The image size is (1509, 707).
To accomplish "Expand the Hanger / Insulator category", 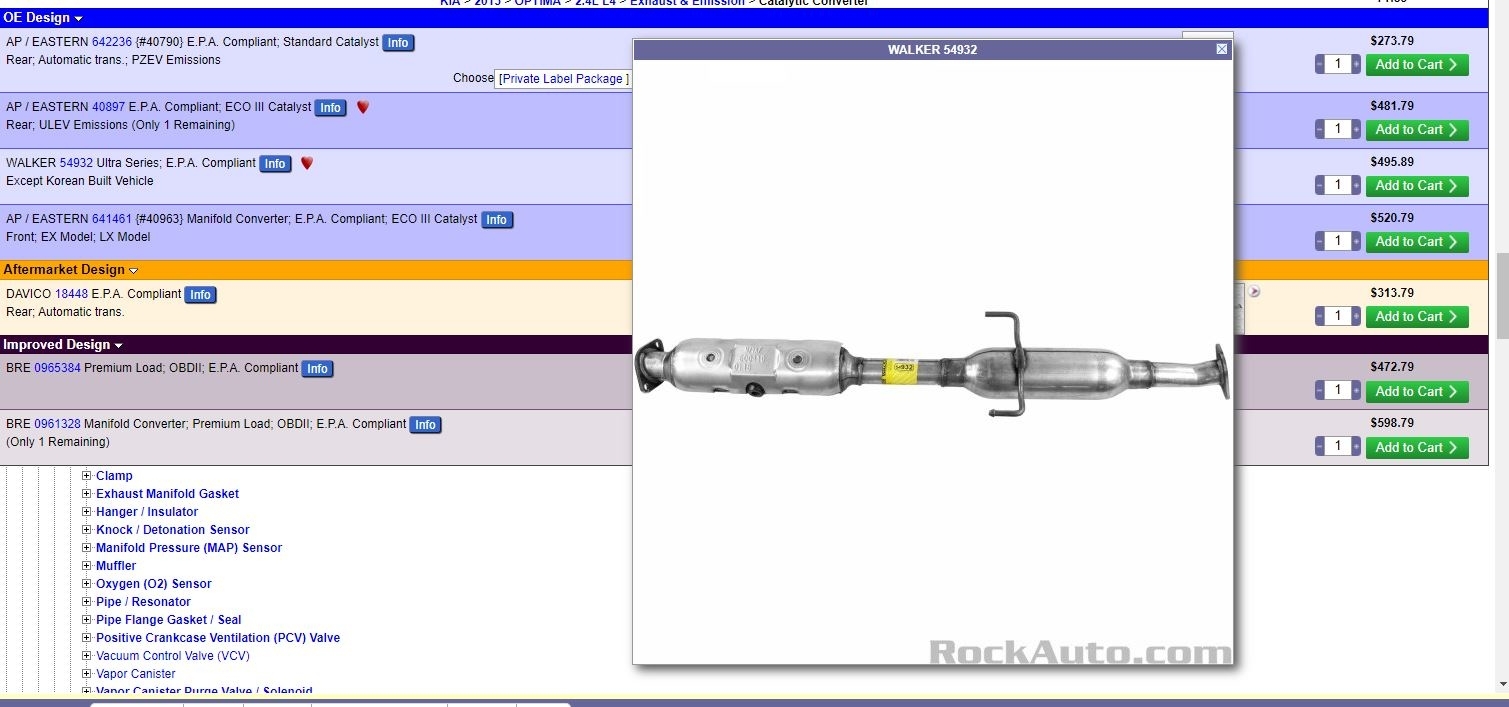I will 87,512.
